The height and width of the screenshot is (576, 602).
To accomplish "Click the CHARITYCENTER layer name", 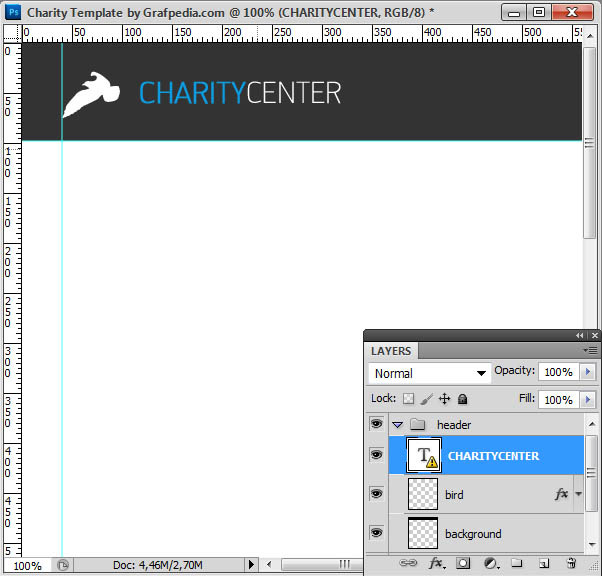I will click(493, 456).
